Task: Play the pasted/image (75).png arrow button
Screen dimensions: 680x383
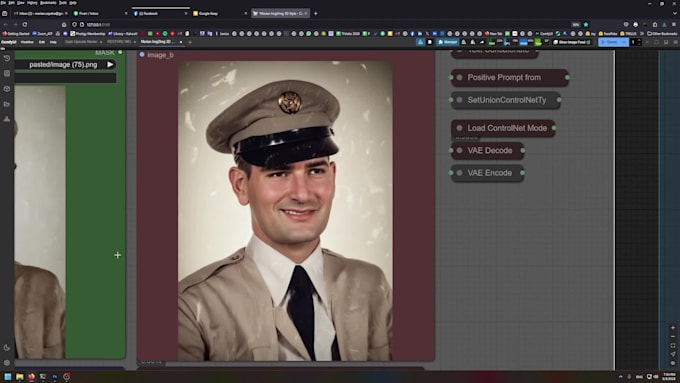Action: tap(110, 65)
